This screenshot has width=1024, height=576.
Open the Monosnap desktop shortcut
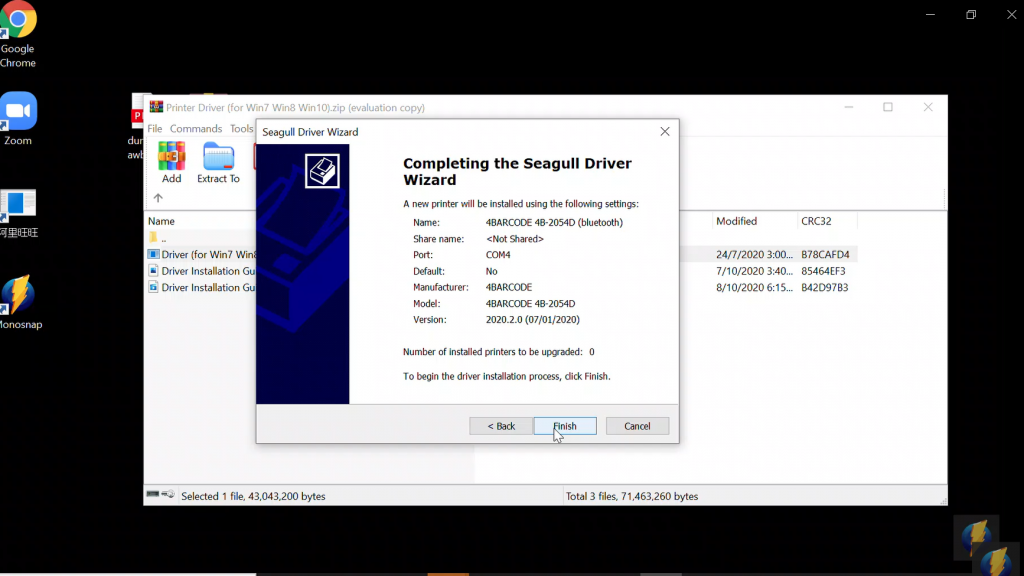pos(20,302)
